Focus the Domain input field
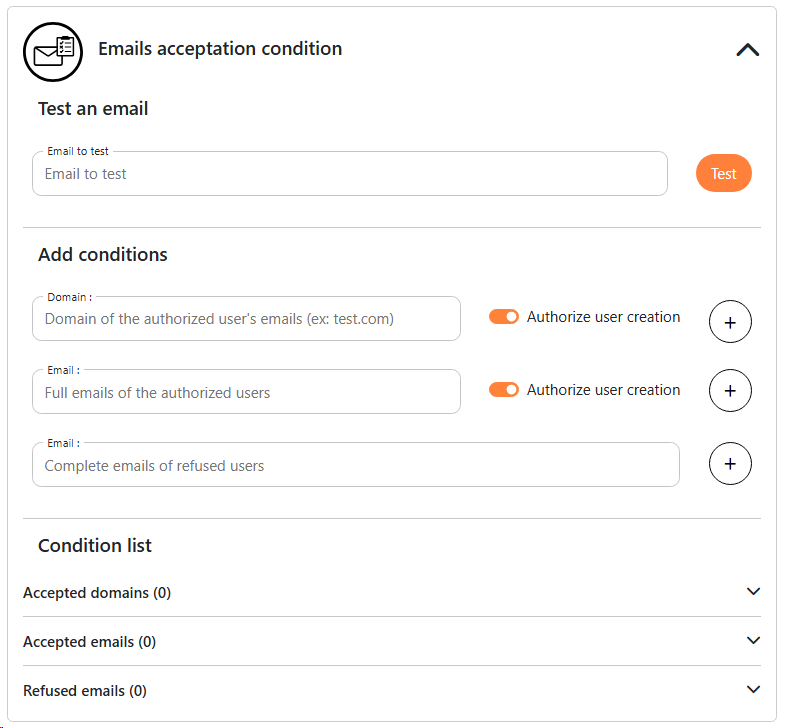The image size is (785, 728). [x=246, y=319]
